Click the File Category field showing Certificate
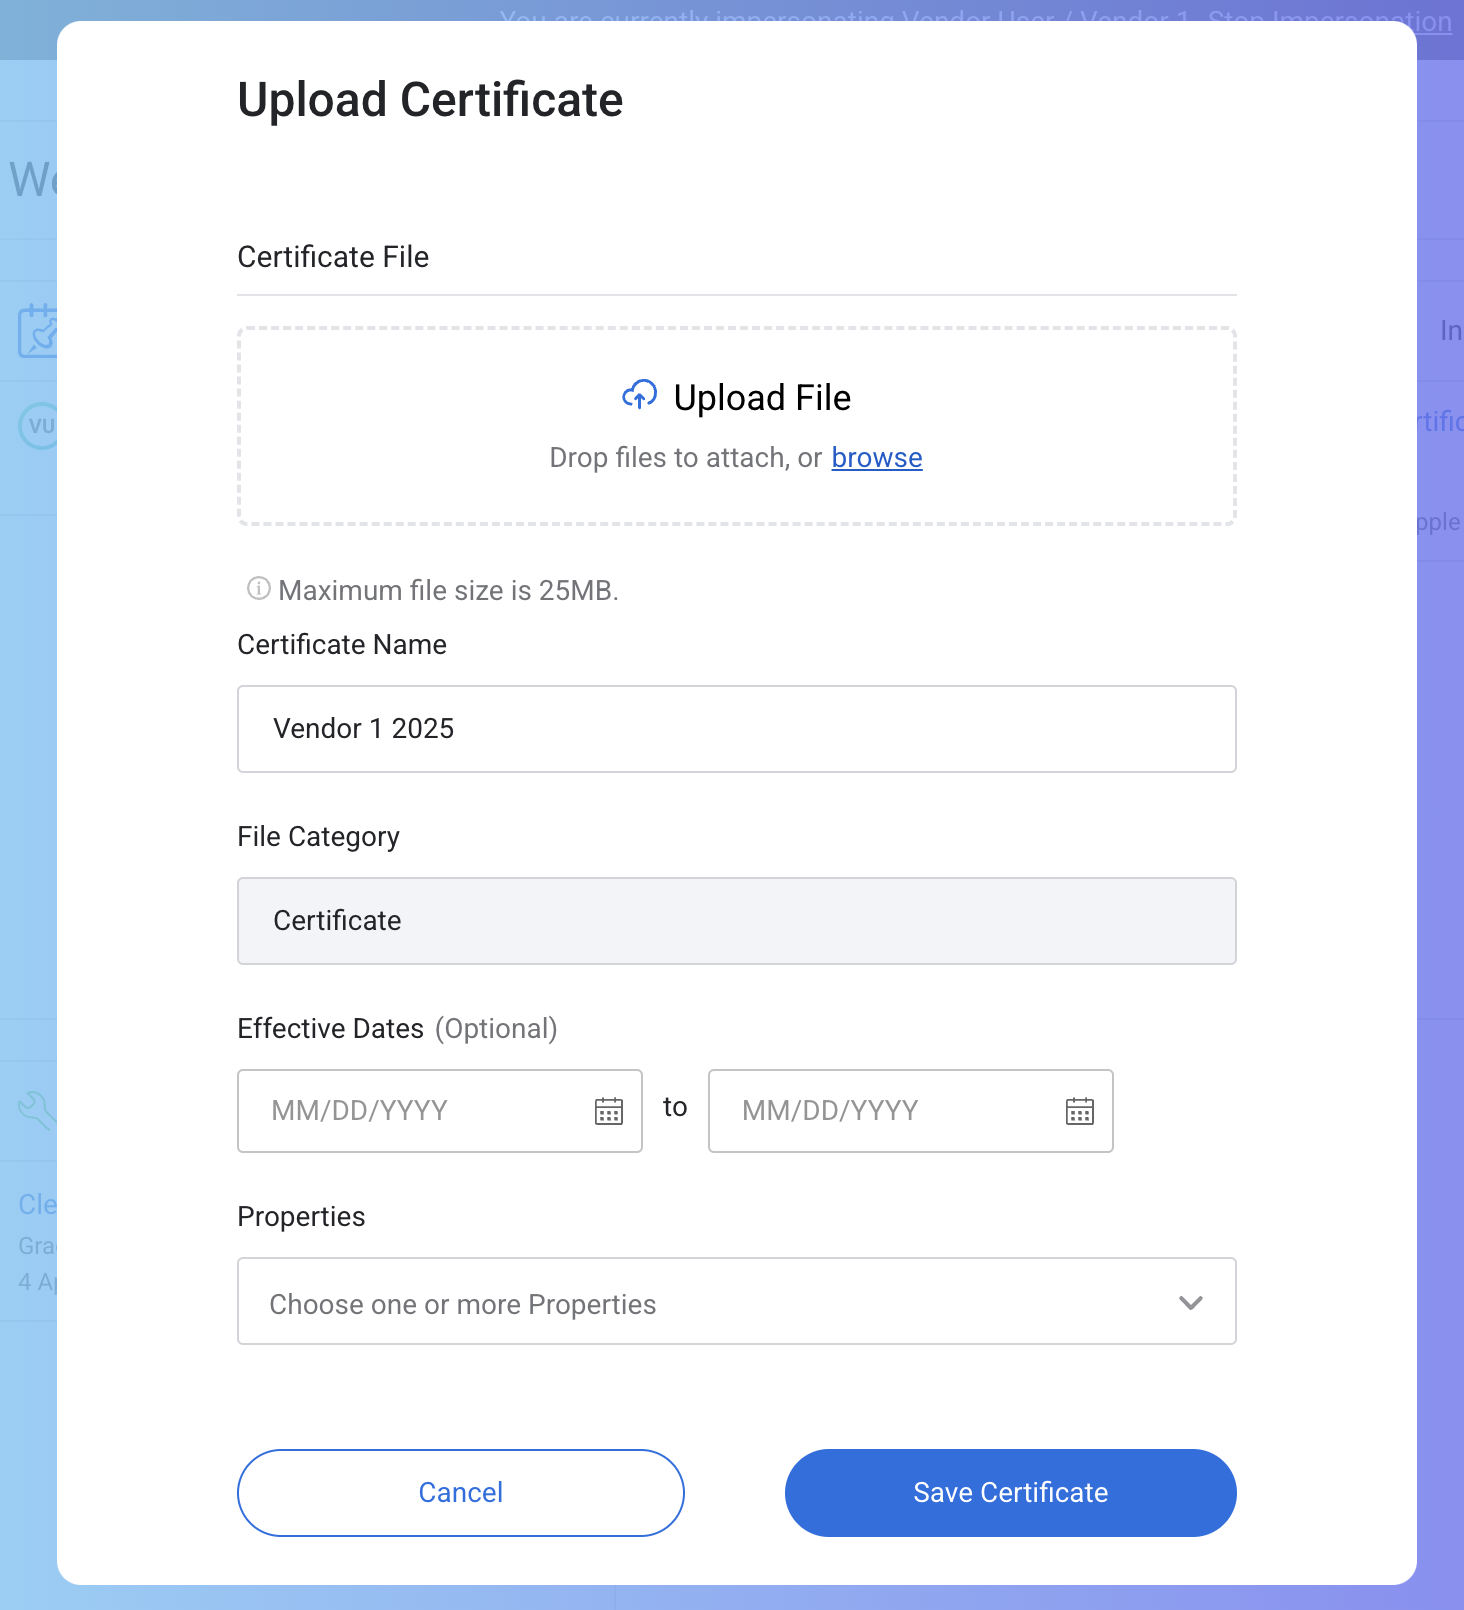 736,921
